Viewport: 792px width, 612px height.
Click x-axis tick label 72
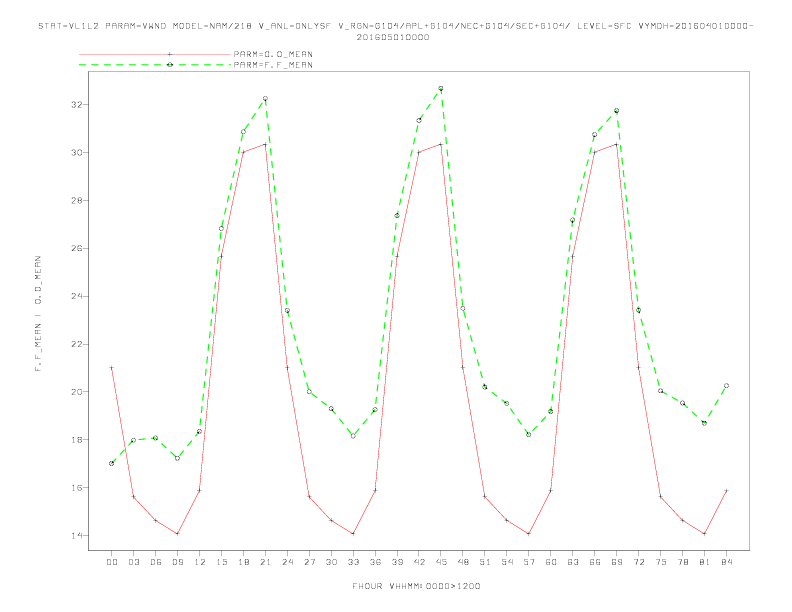[x=638, y=562]
